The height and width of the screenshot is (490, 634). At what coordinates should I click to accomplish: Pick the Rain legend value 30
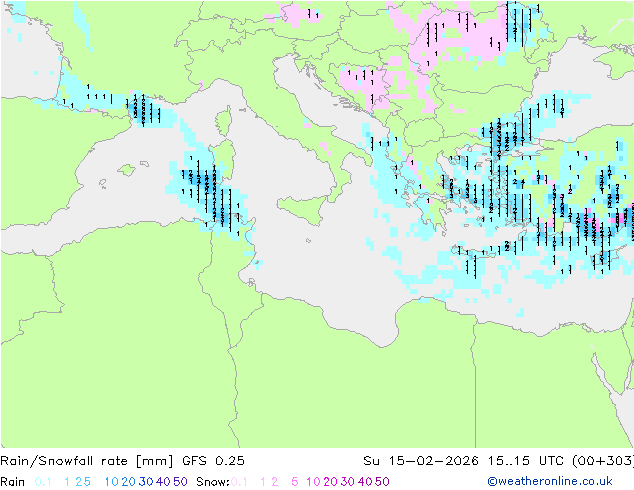pyautogui.click(x=146, y=482)
